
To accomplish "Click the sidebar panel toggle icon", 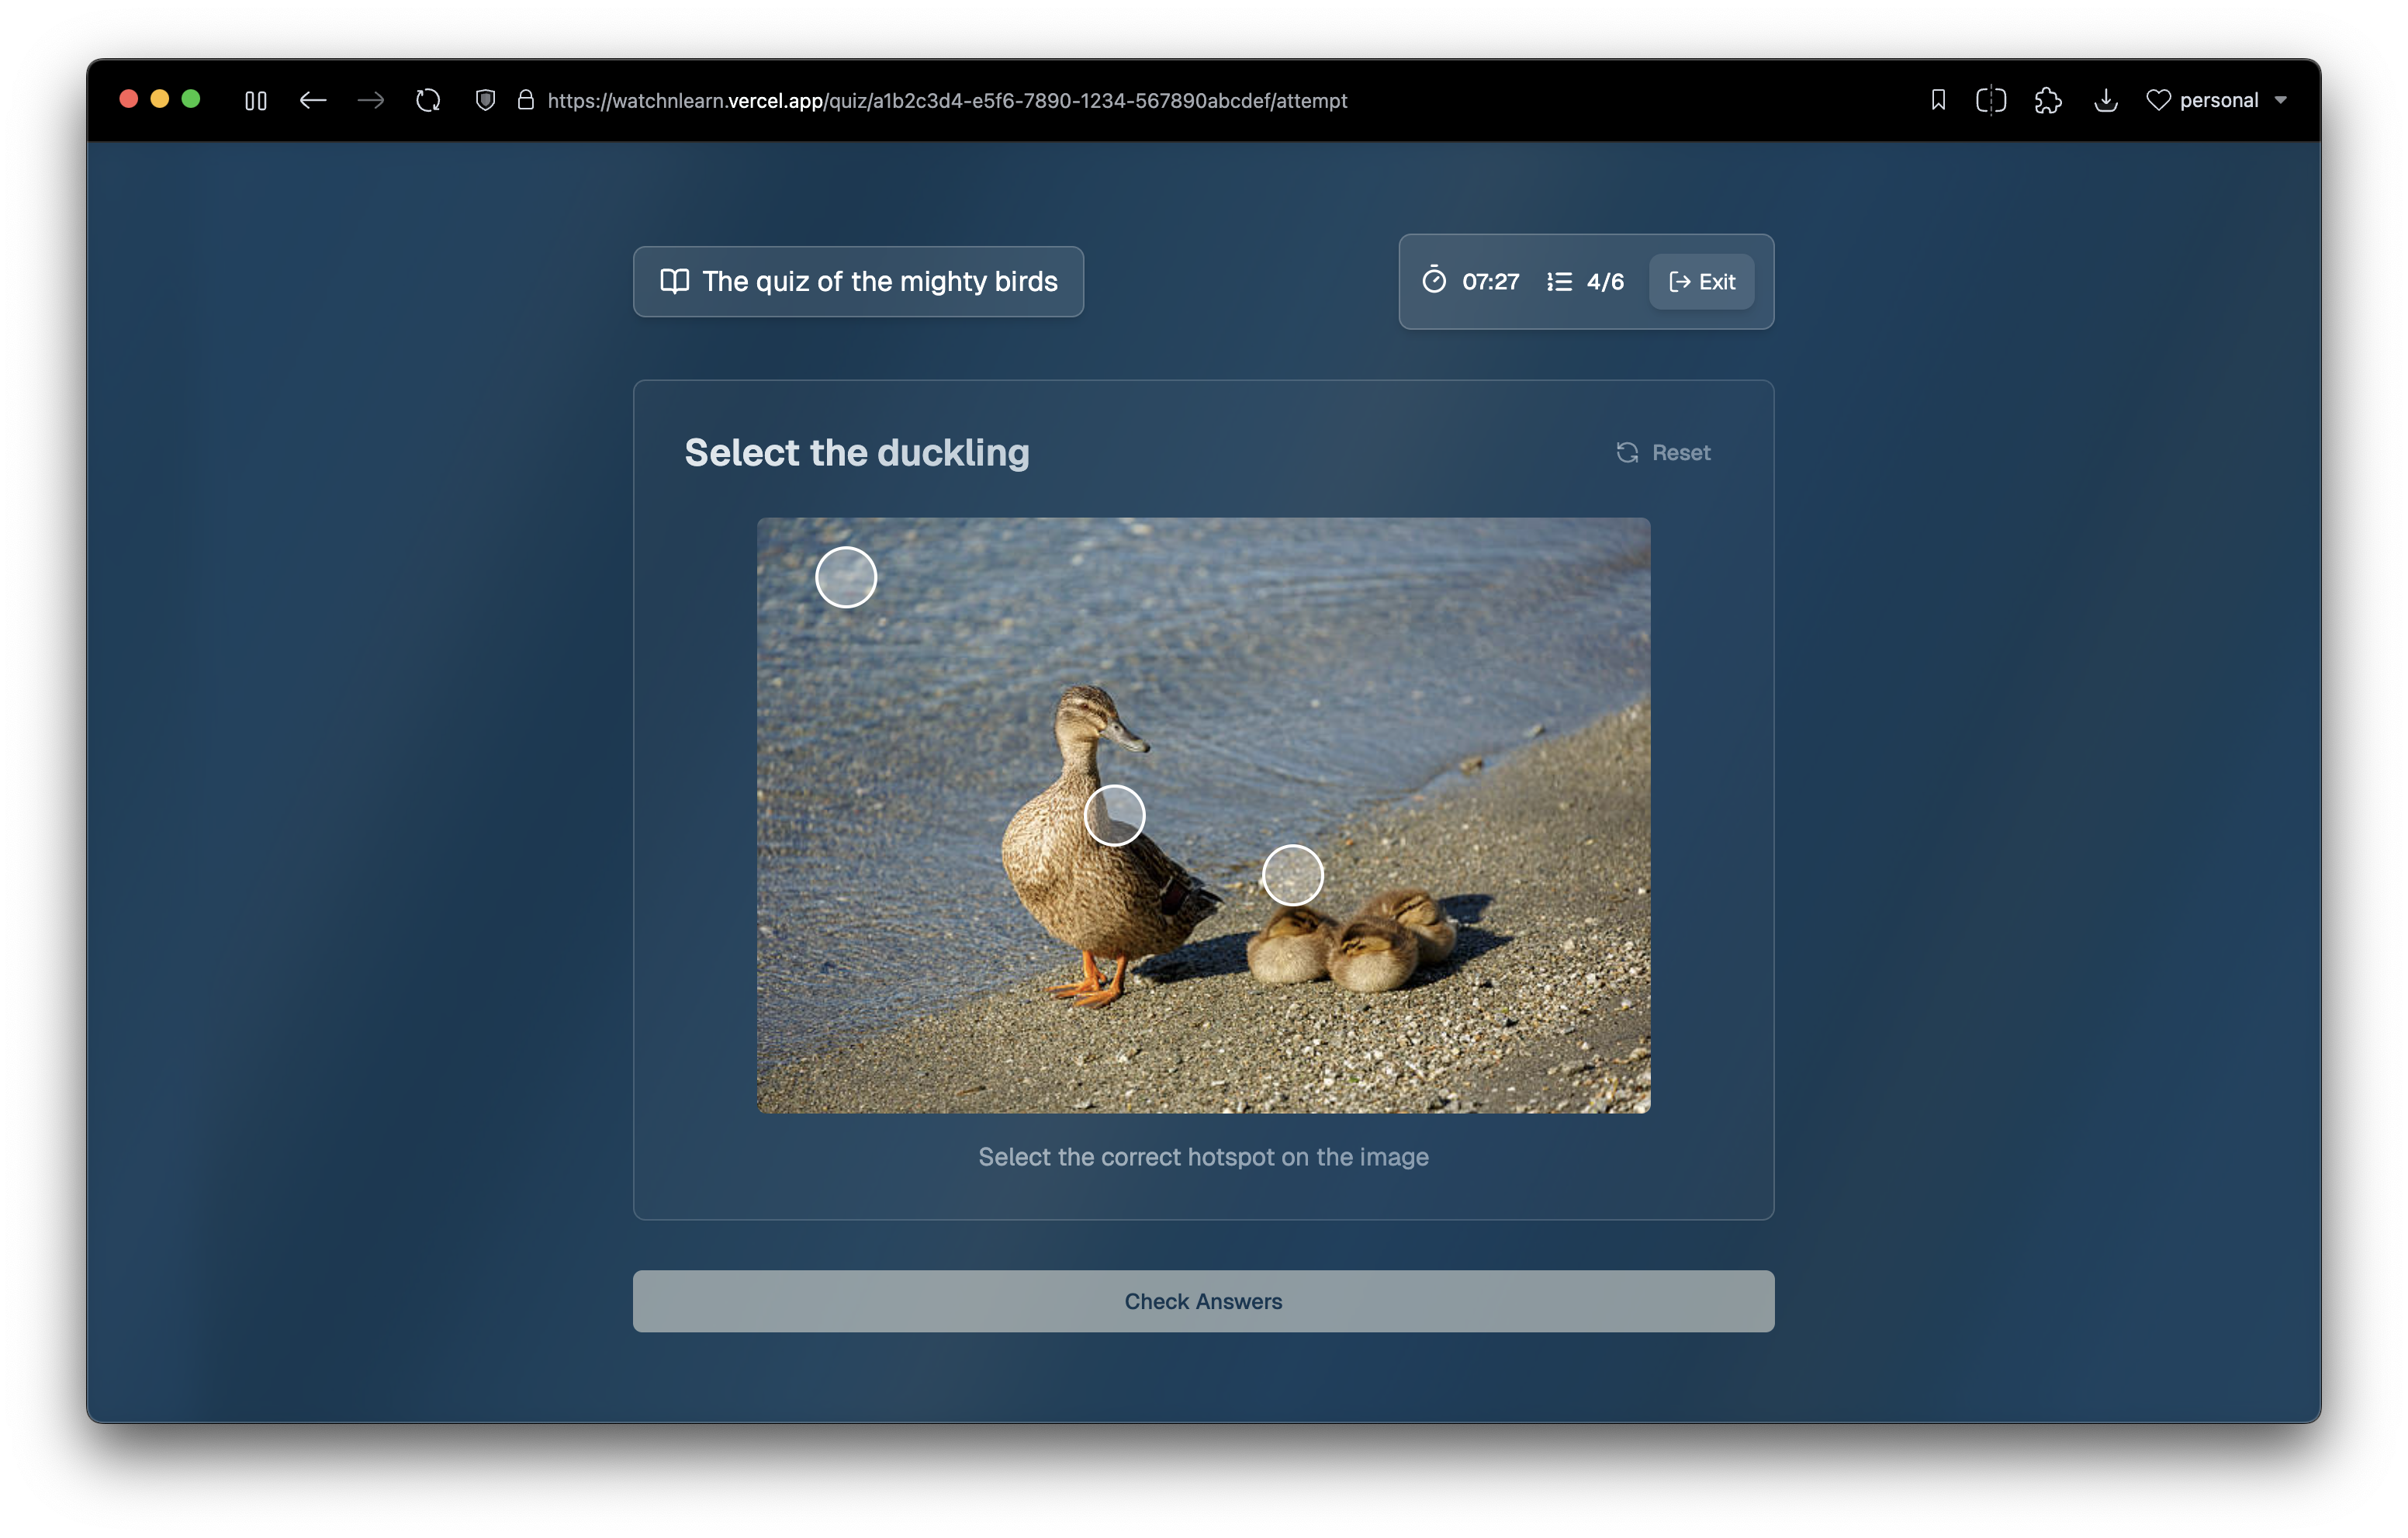I will (x=255, y=100).
